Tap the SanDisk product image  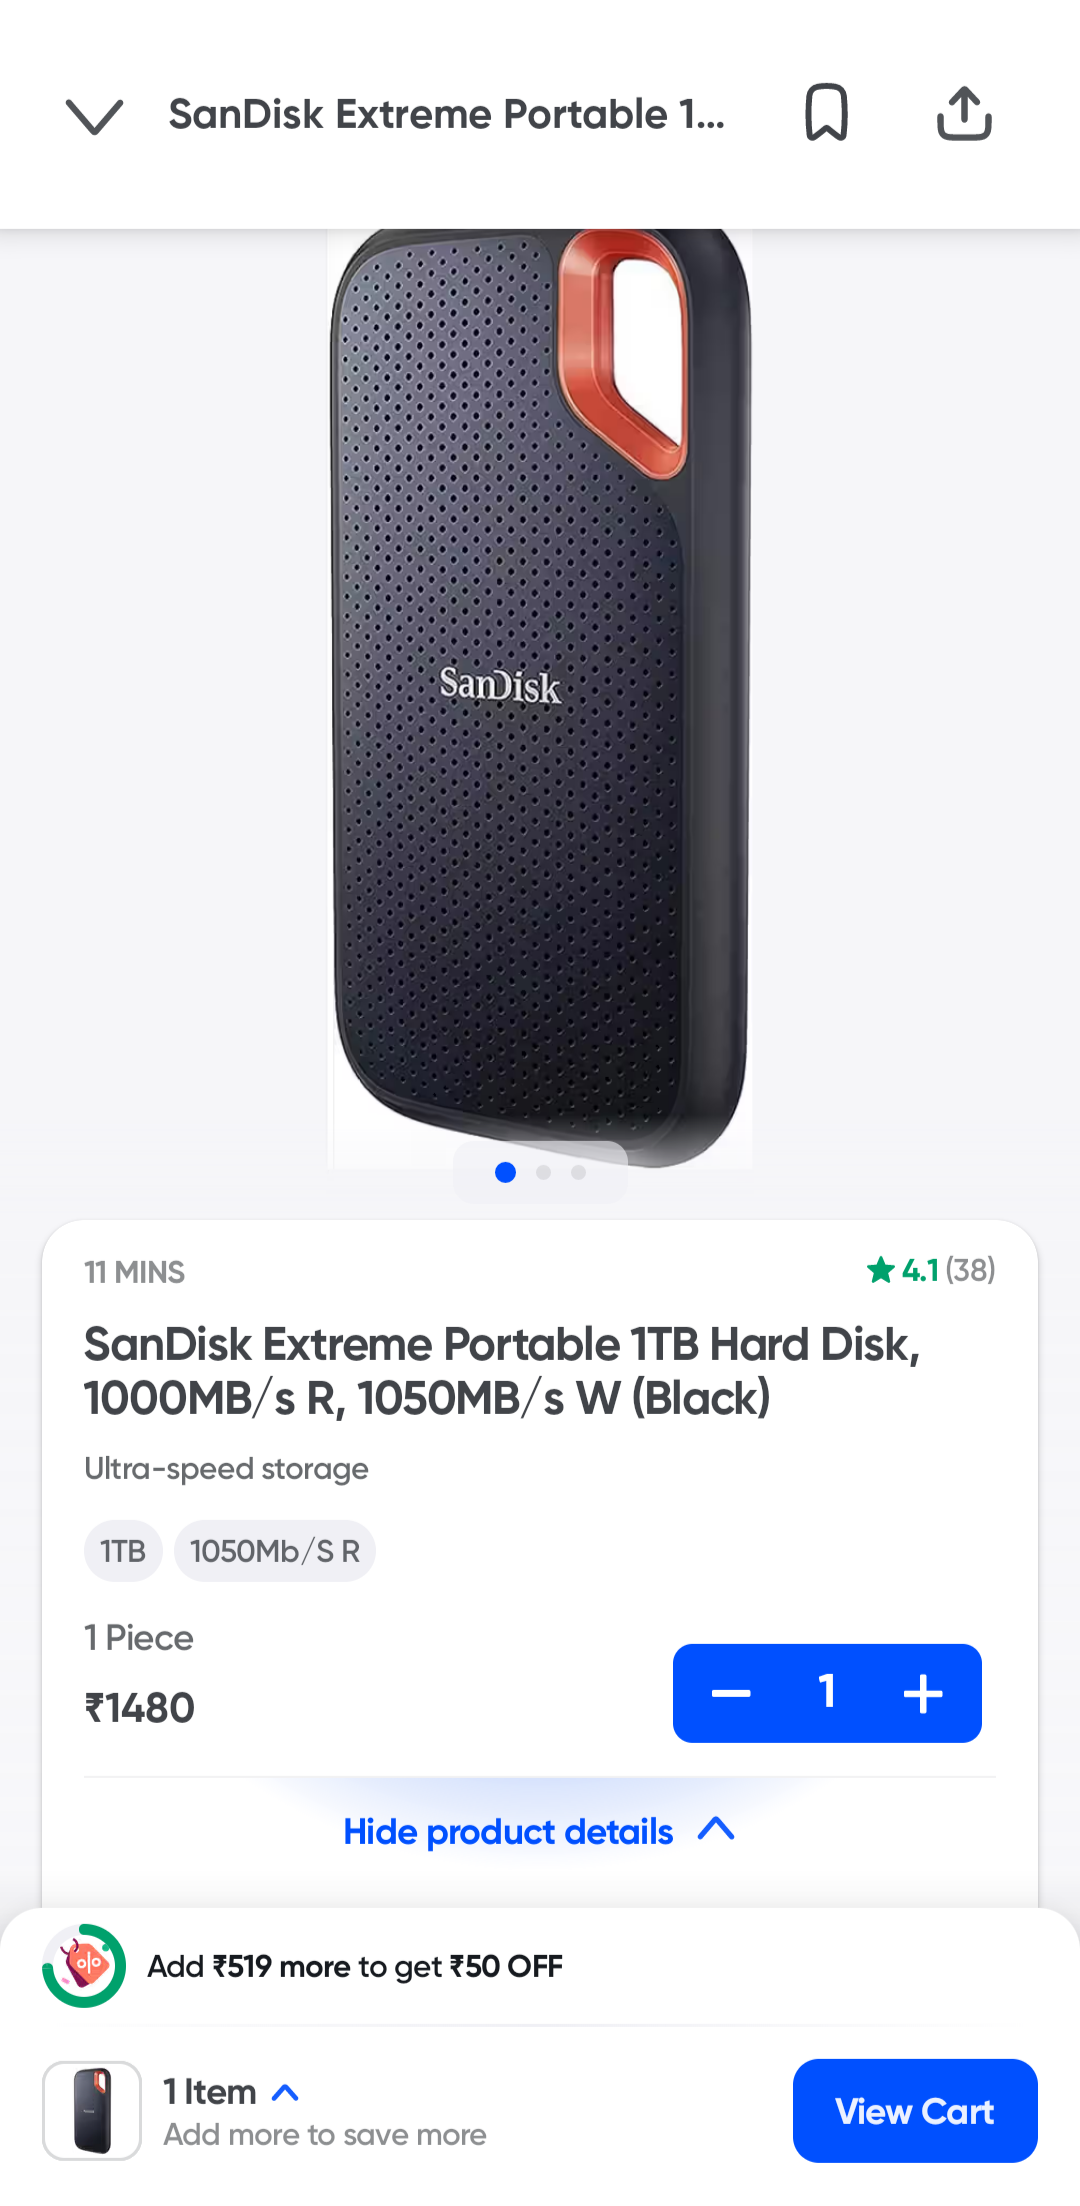click(540, 690)
